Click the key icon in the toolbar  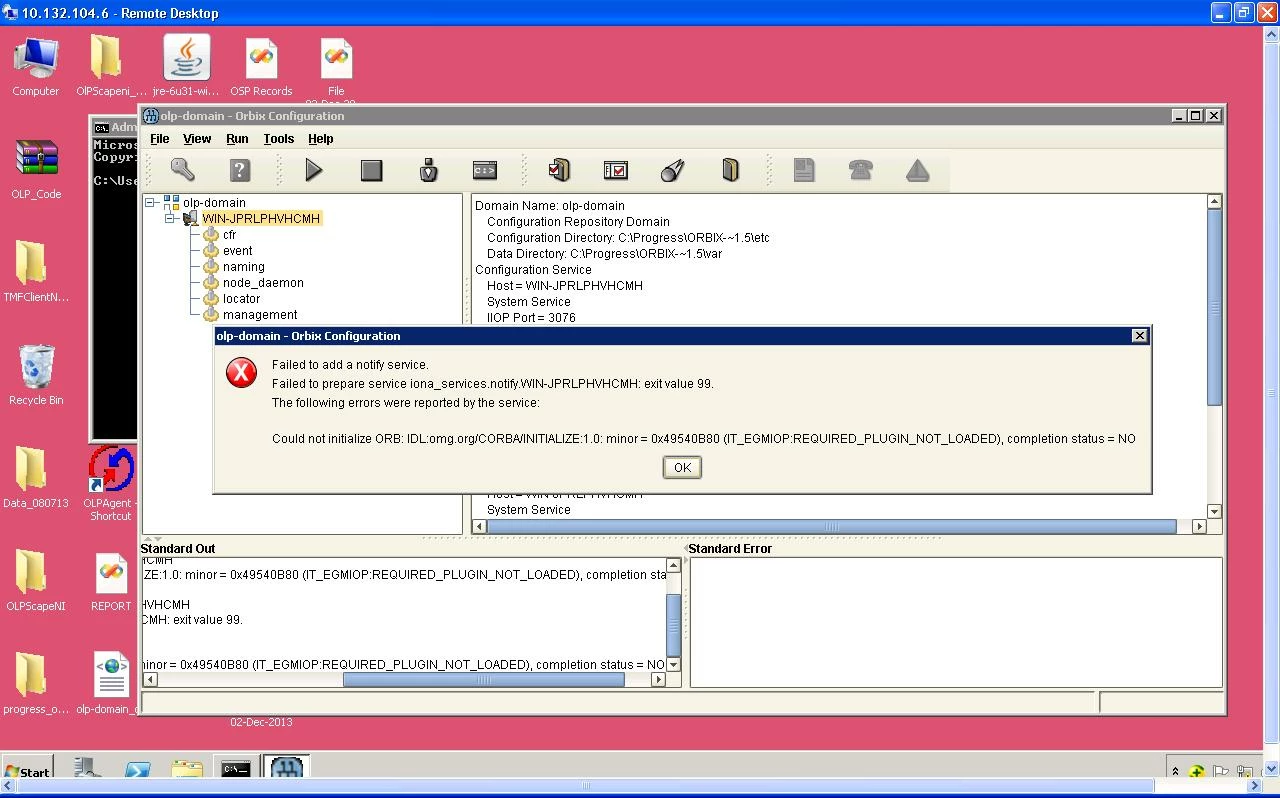coord(182,170)
